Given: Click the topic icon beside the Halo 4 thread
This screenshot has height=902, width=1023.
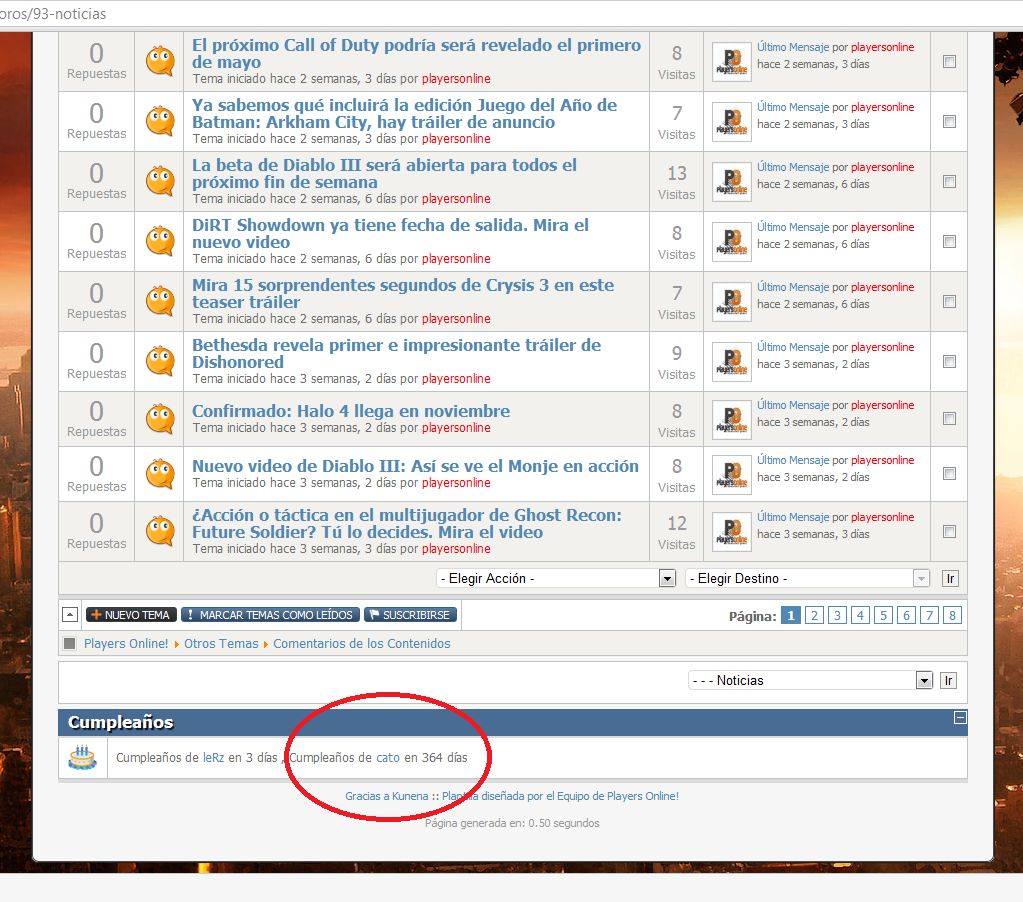Looking at the screenshot, I should (x=160, y=419).
